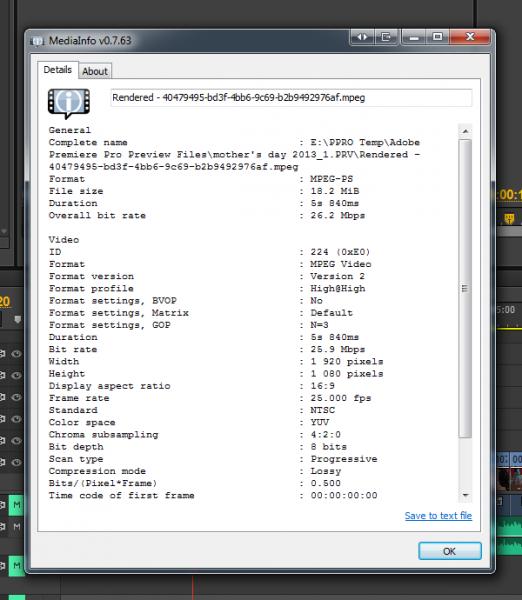Viewport: 522px width, 600px height.
Task: Click the left-right arrows title bar button
Action: [362, 37]
